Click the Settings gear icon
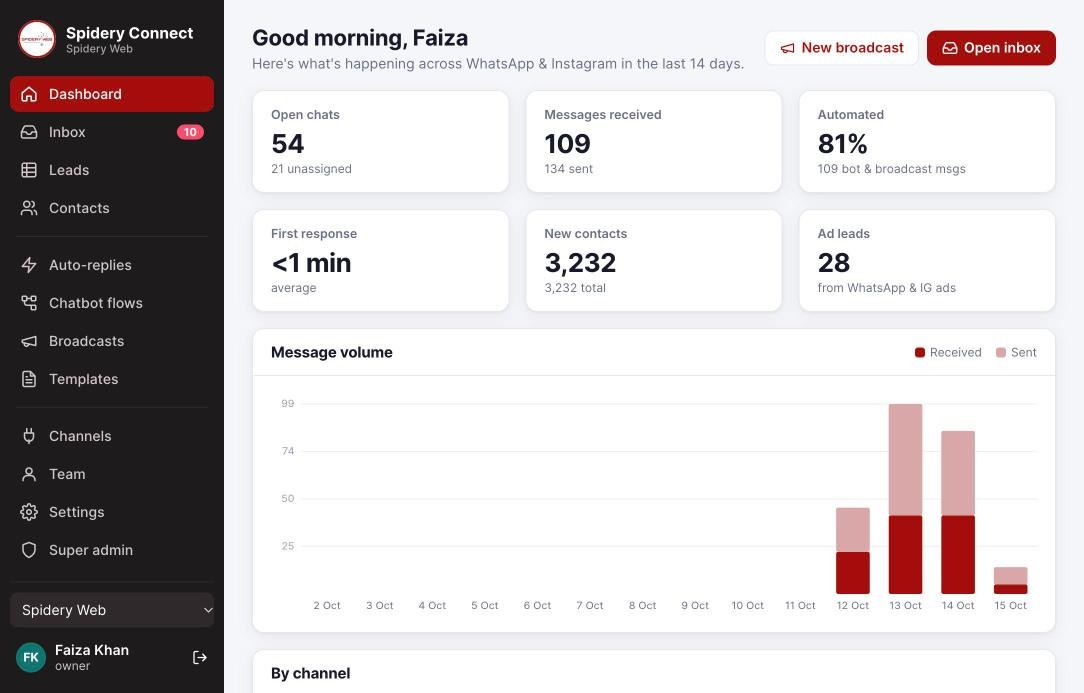This screenshot has width=1084, height=693. pos(29,512)
